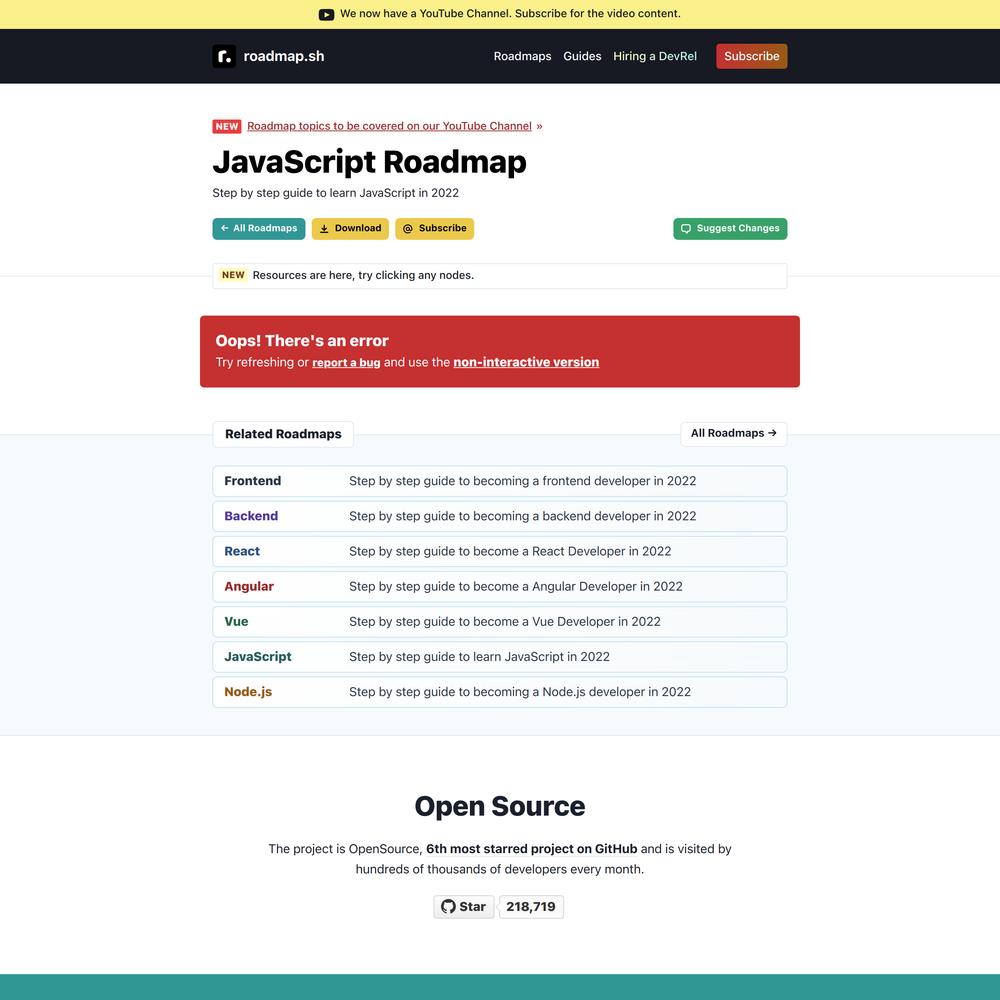Click the Node.js developer in 2022 description
The width and height of the screenshot is (1000, 1000).
point(520,692)
